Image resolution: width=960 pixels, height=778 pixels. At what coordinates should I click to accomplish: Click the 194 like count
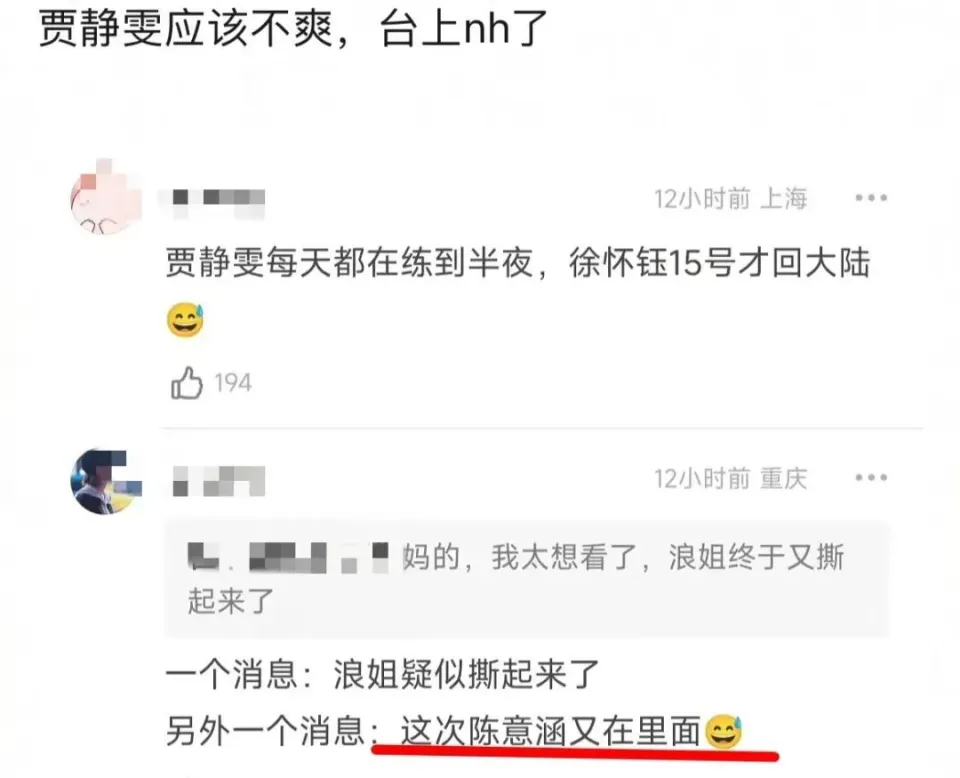[233, 383]
